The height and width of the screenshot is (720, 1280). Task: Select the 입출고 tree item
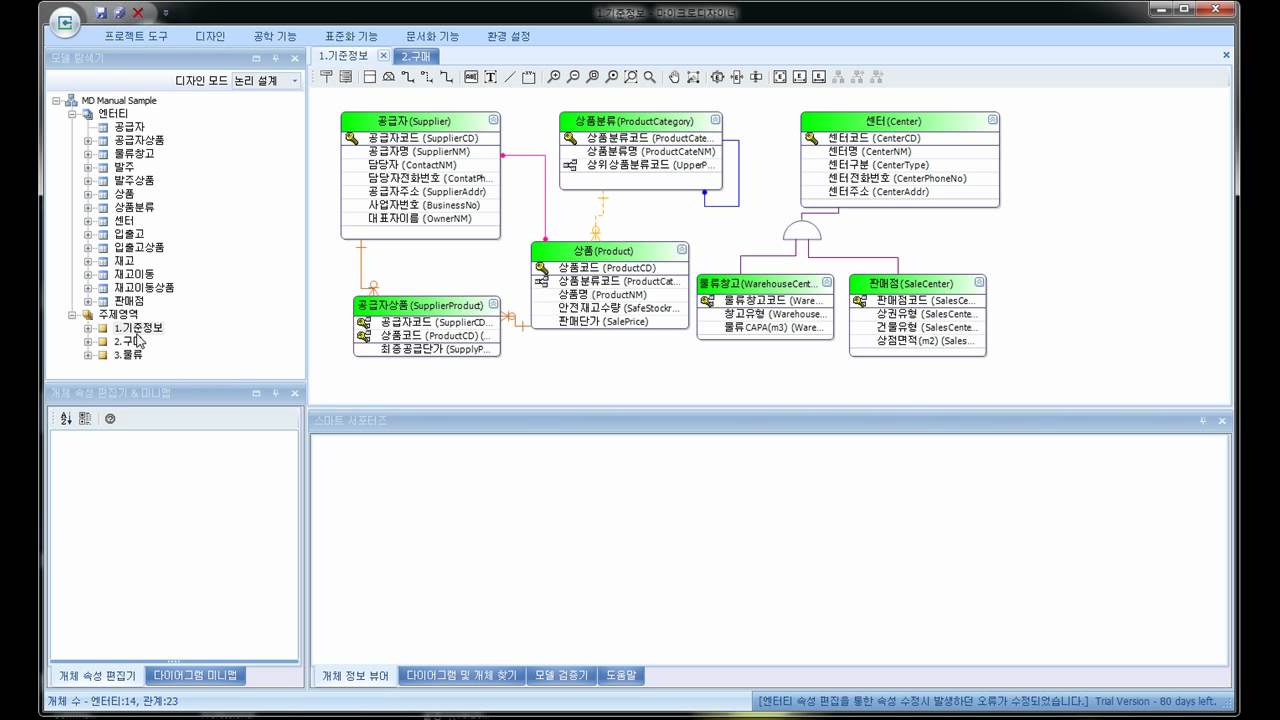point(129,234)
